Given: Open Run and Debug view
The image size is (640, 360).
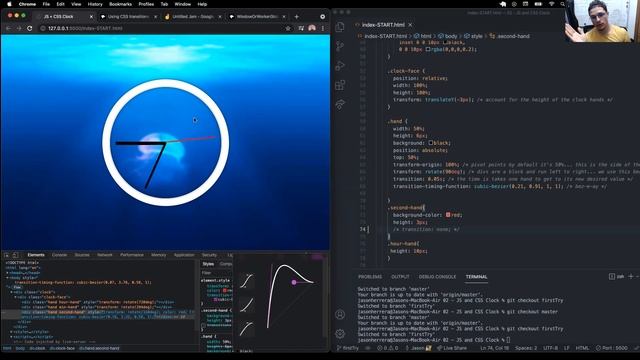Looking at the screenshot, I should point(340,65).
